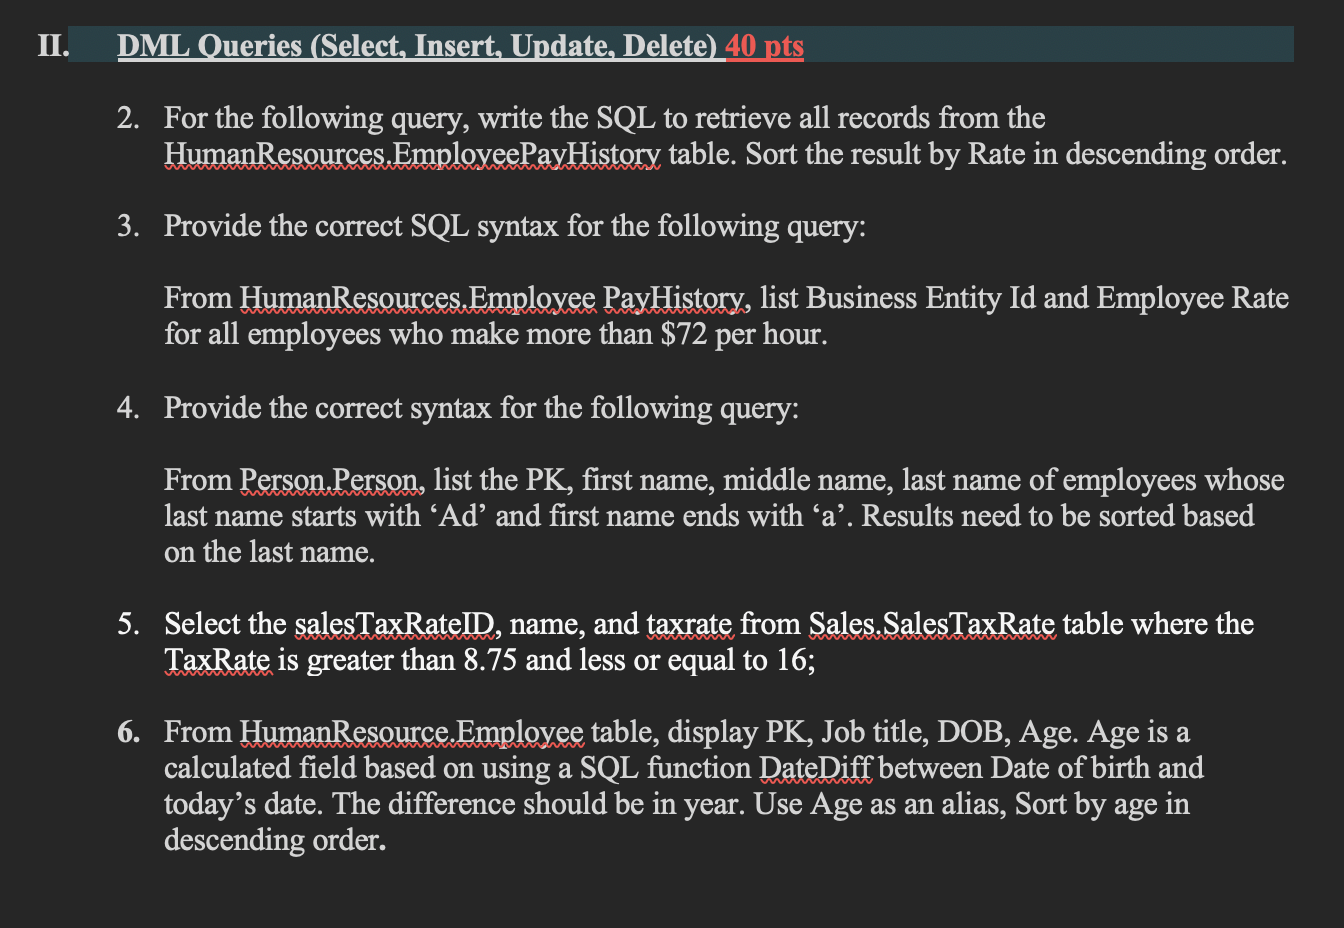The height and width of the screenshot is (928, 1344).
Task: Click 'descending order.' at the end of question 6
Action: click(x=274, y=840)
